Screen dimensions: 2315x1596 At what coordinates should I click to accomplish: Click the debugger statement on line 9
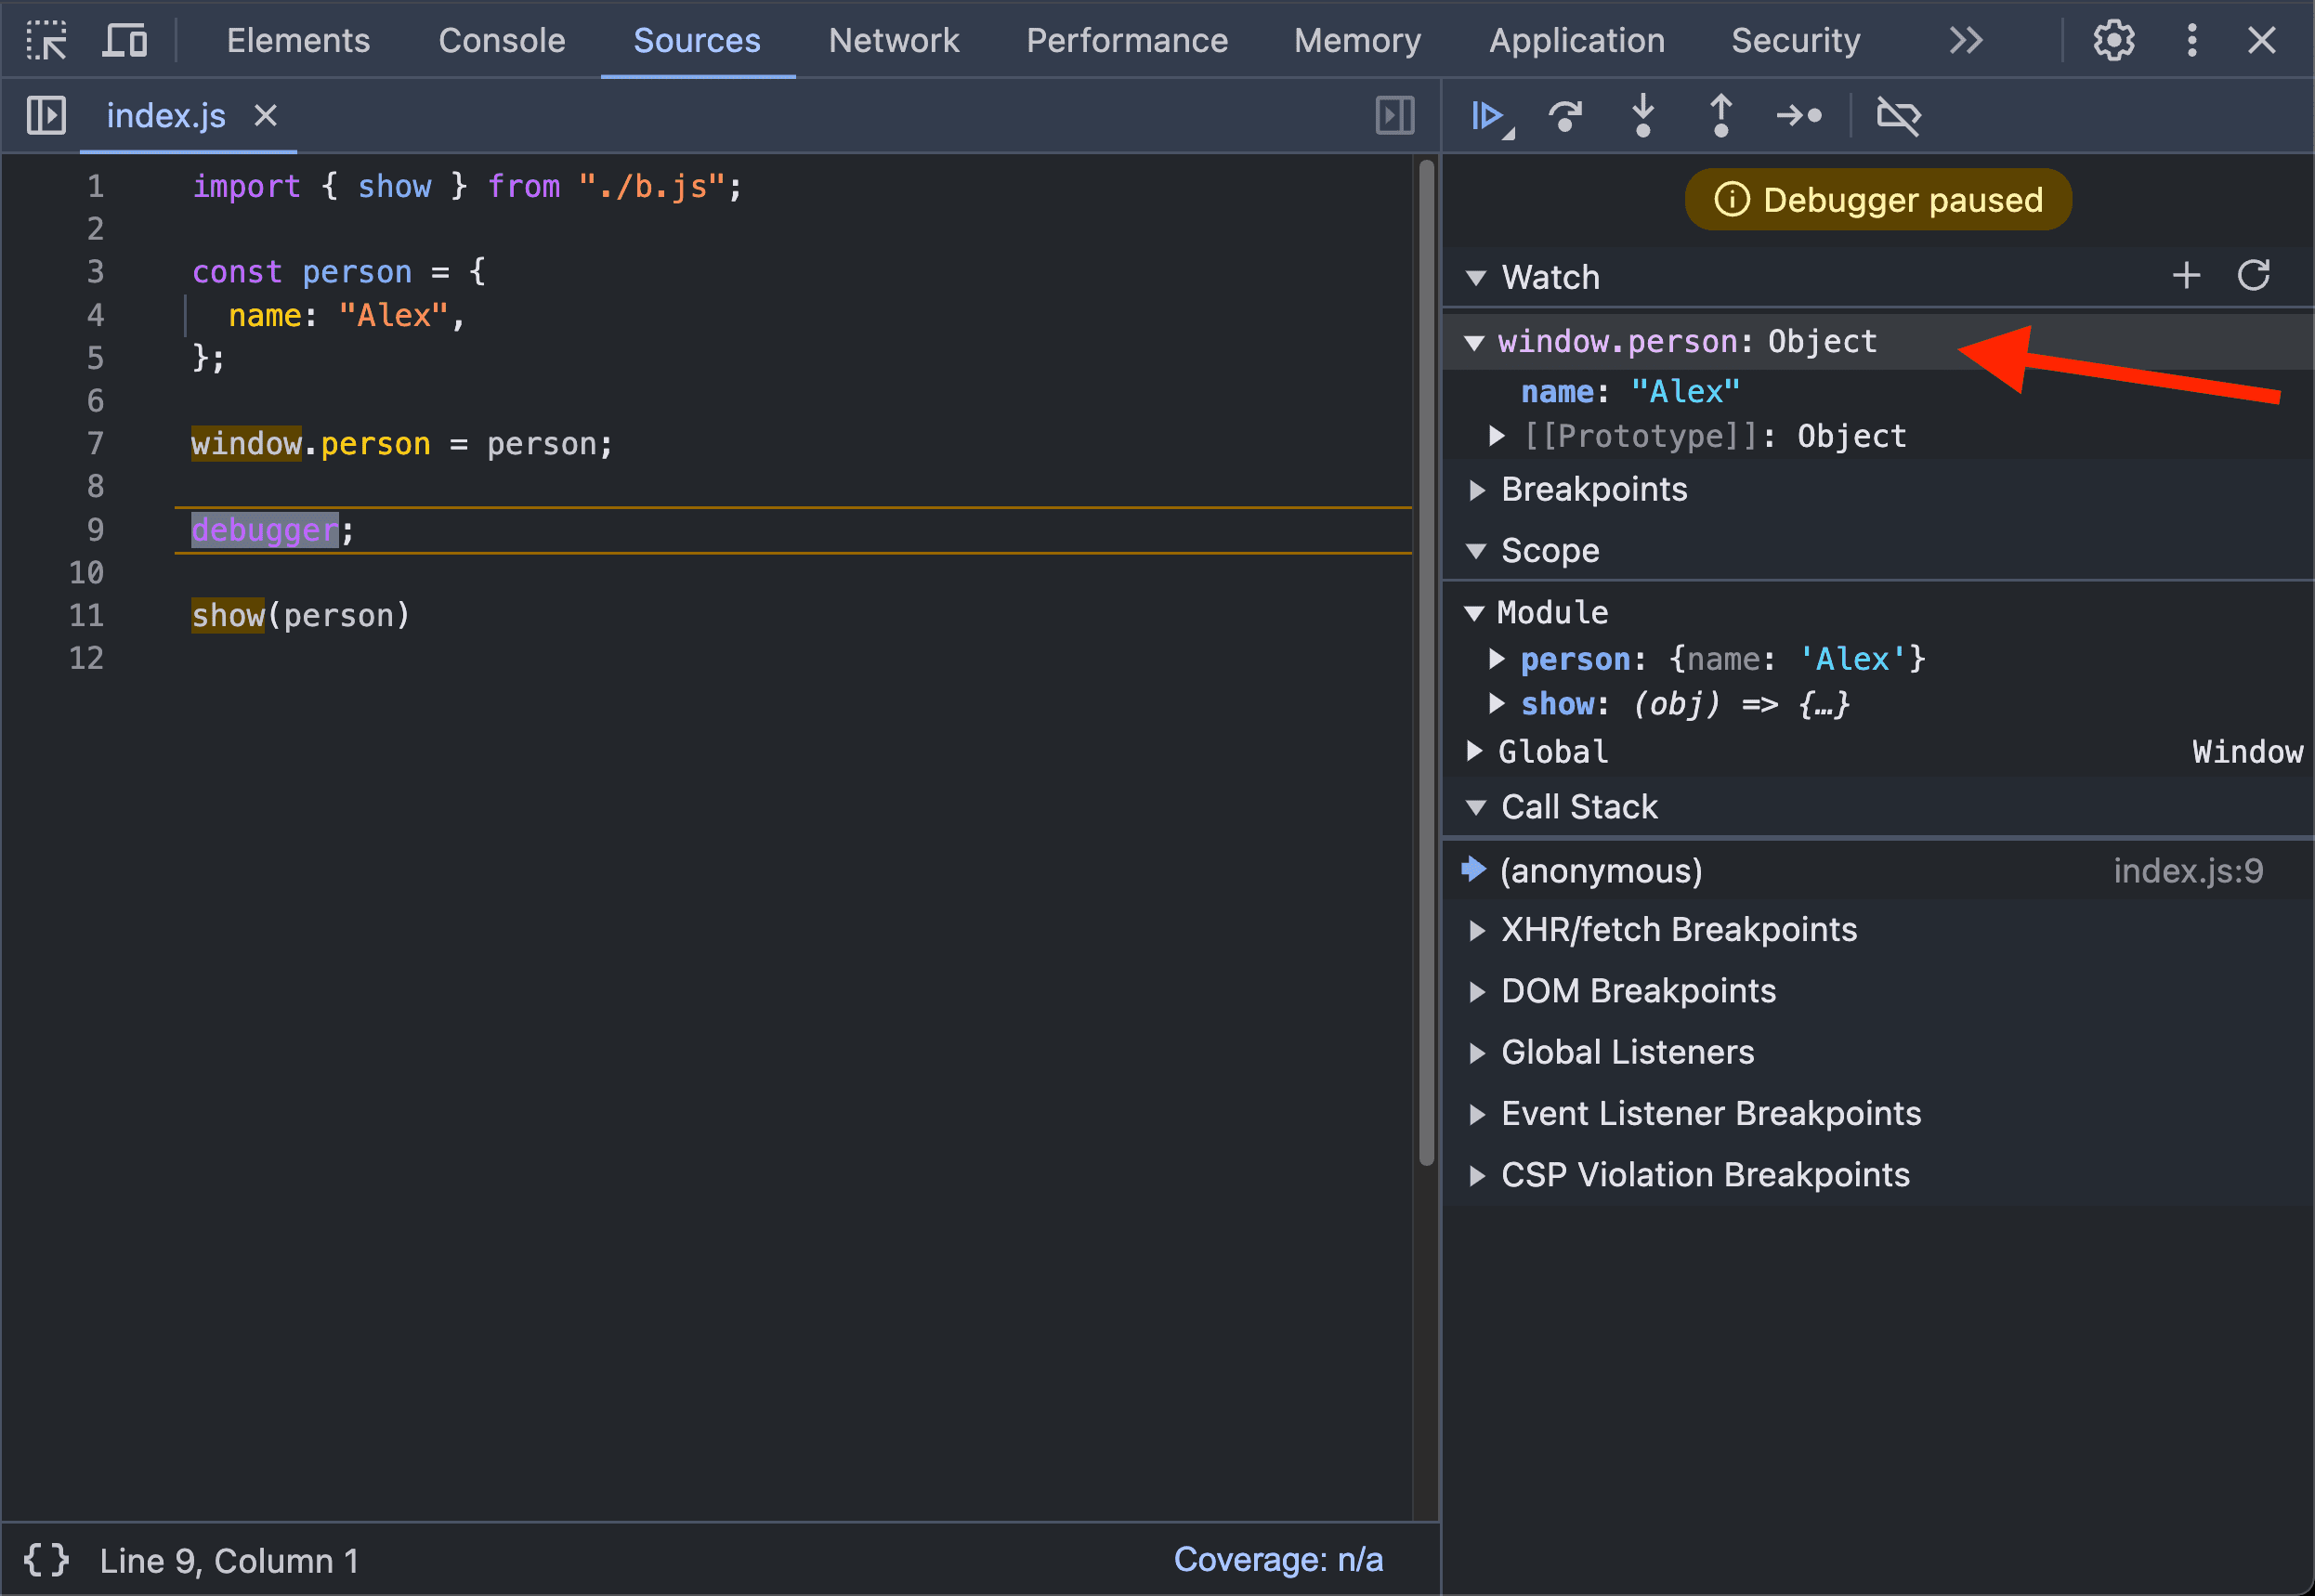point(273,530)
